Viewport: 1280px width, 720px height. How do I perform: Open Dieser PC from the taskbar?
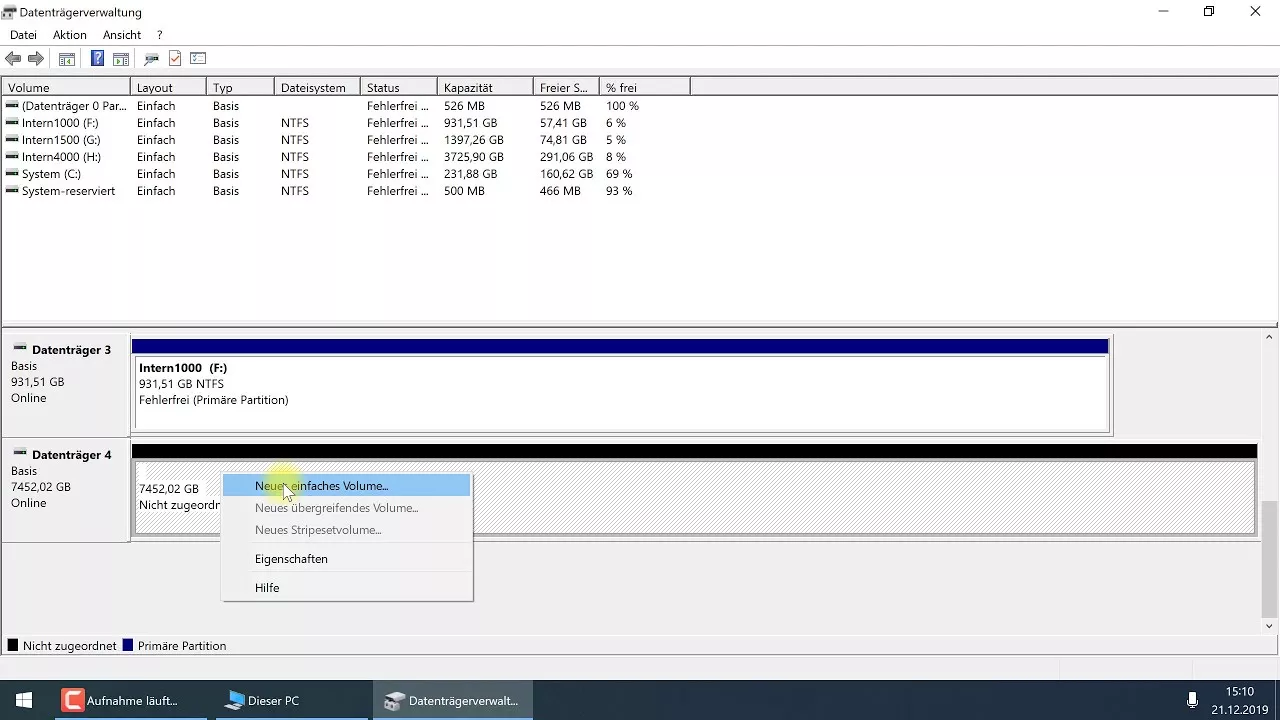pos(262,700)
